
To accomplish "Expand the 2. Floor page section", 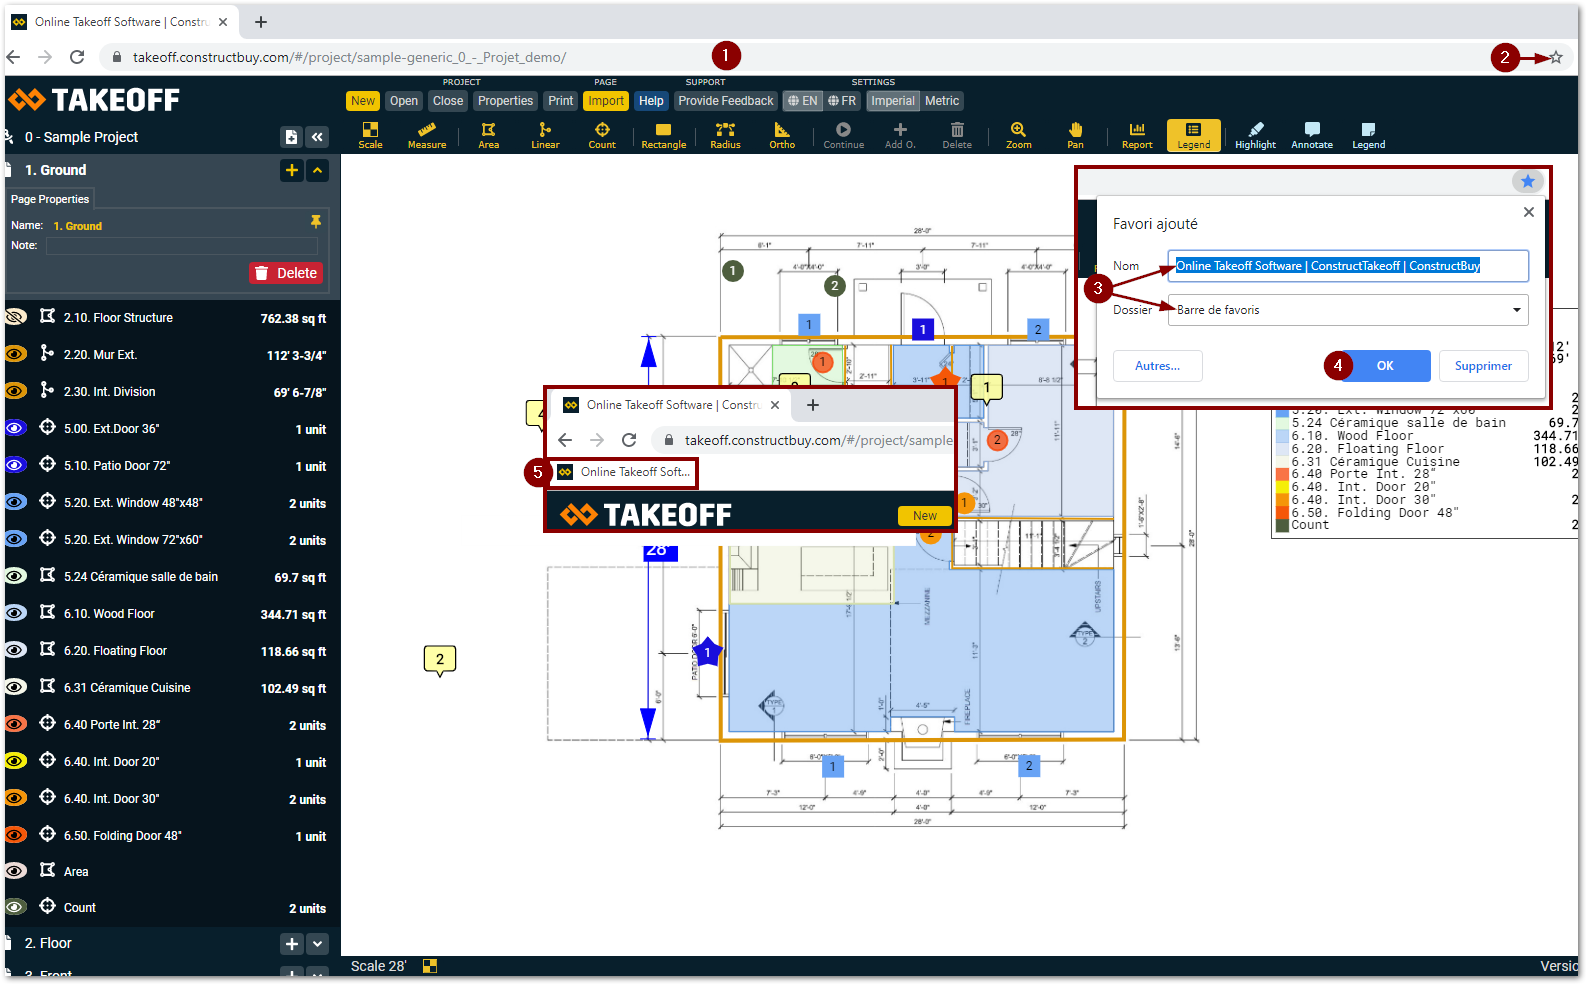I will pyautogui.click(x=318, y=943).
